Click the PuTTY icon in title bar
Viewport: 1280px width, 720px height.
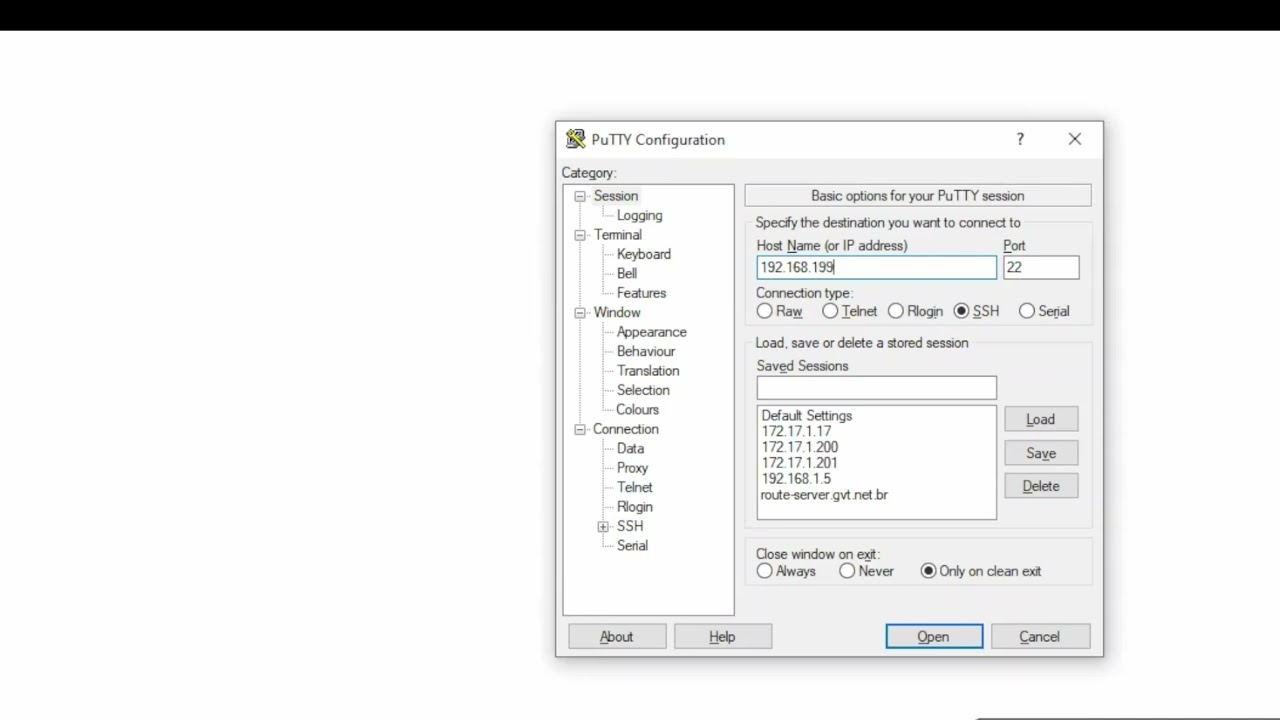575,139
